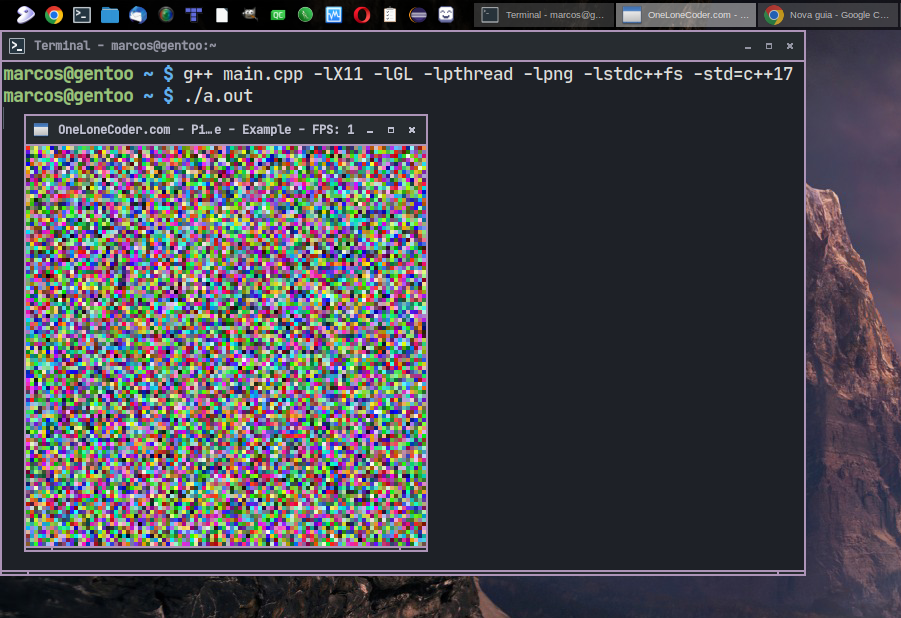This screenshot has width=901, height=618.
Task: Launch GIMP from the panel
Action: coord(249,14)
